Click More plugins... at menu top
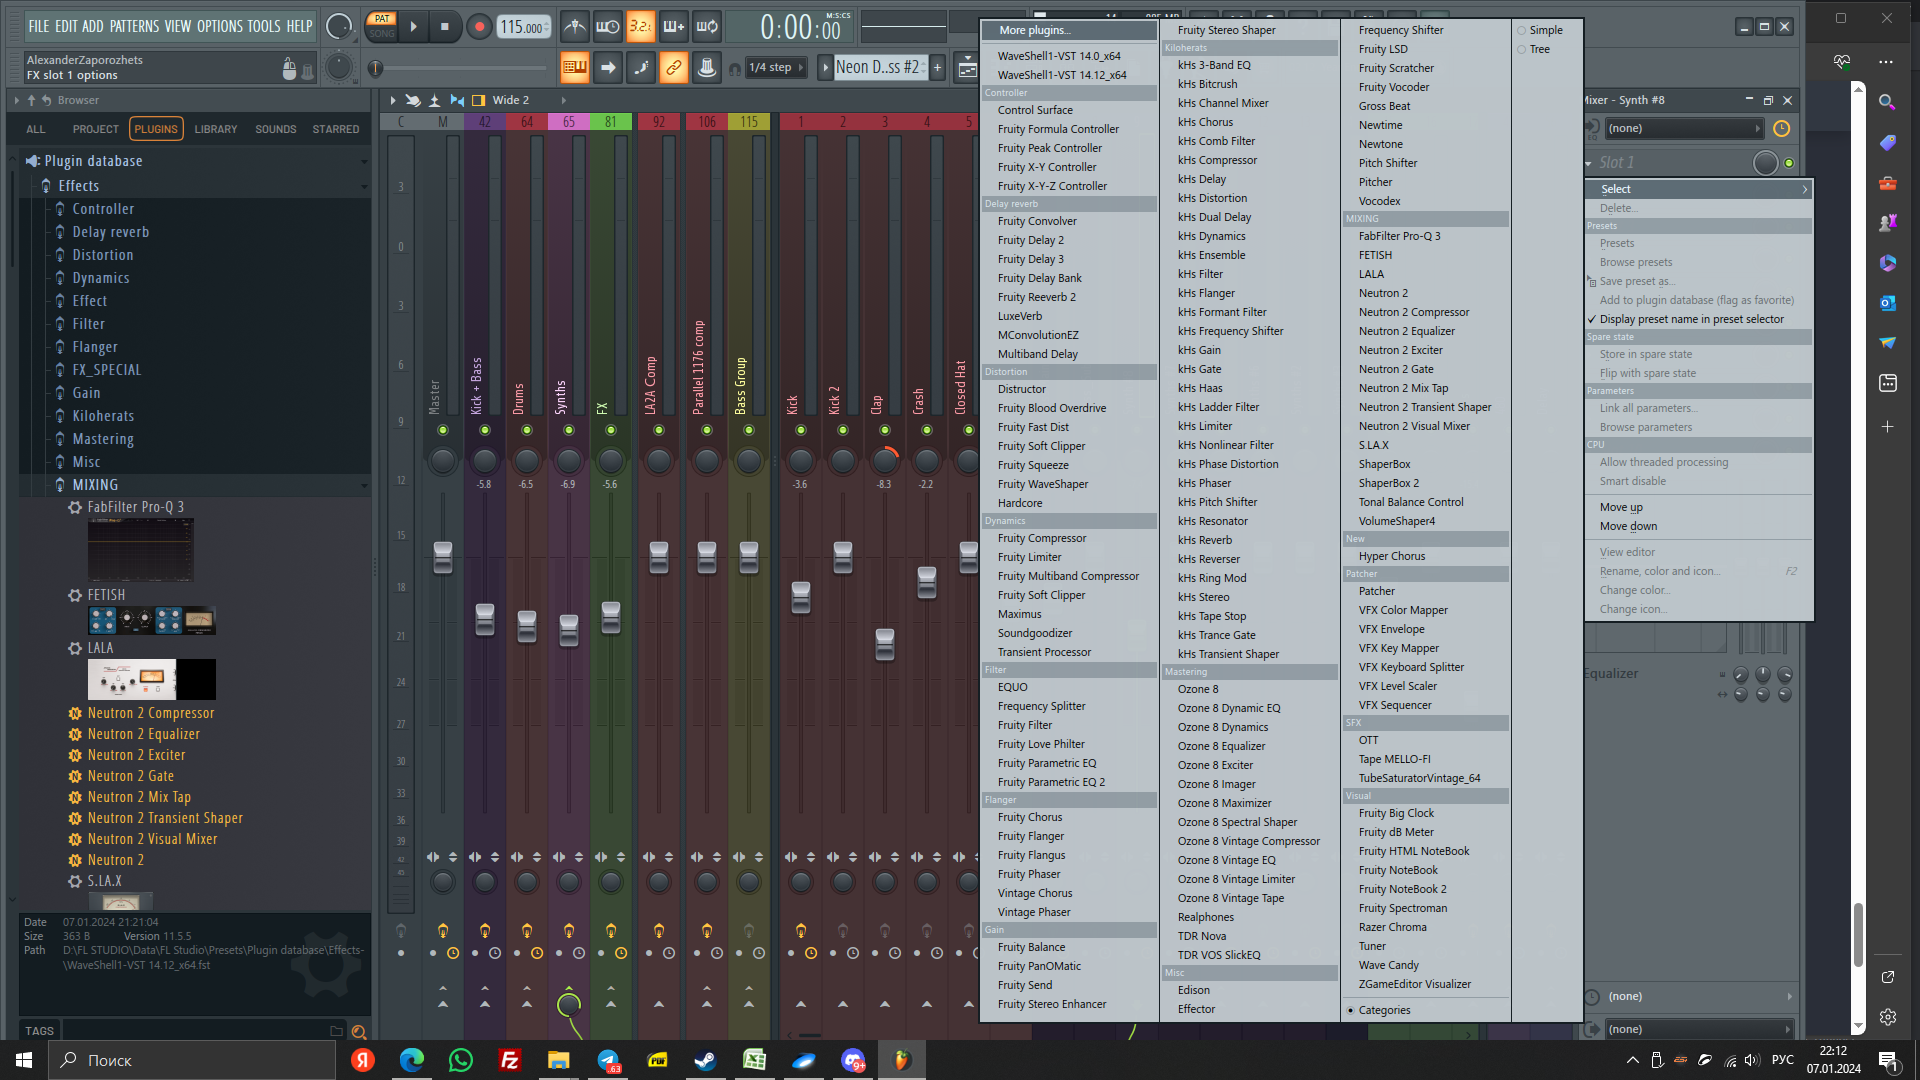The image size is (1920, 1080). pyautogui.click(x=1034, y=30)
